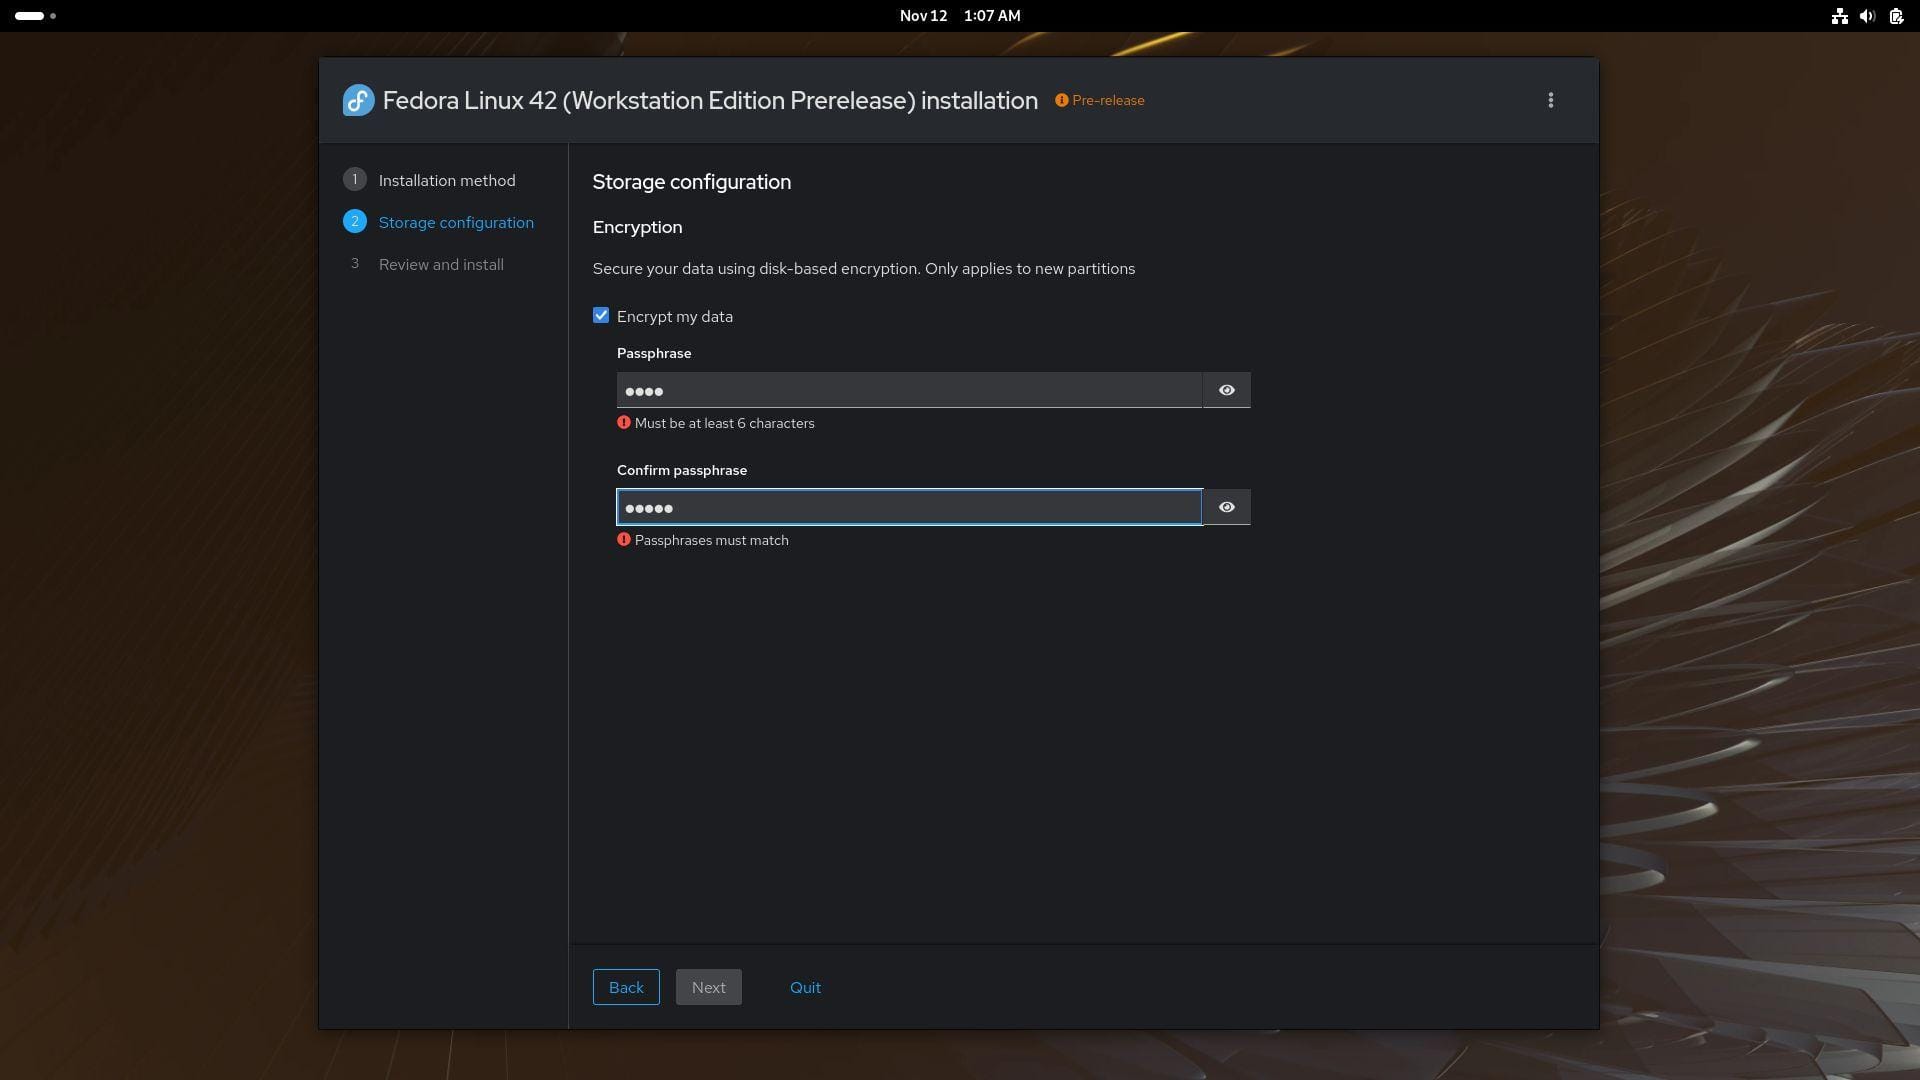Viewport: 1920px width, 1080px height.
Task: Click the Fedora logo icon
Action: click(x=358, y=100)
